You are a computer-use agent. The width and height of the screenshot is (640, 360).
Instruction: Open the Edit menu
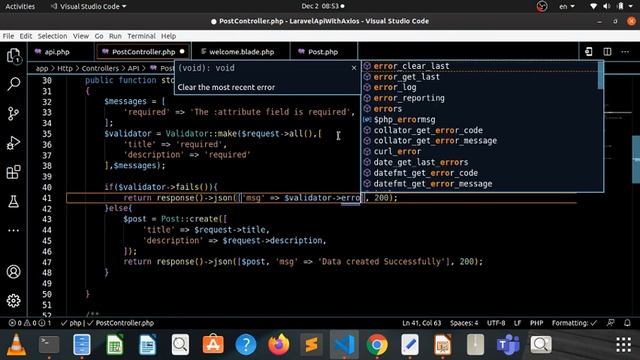pos(26,36)
